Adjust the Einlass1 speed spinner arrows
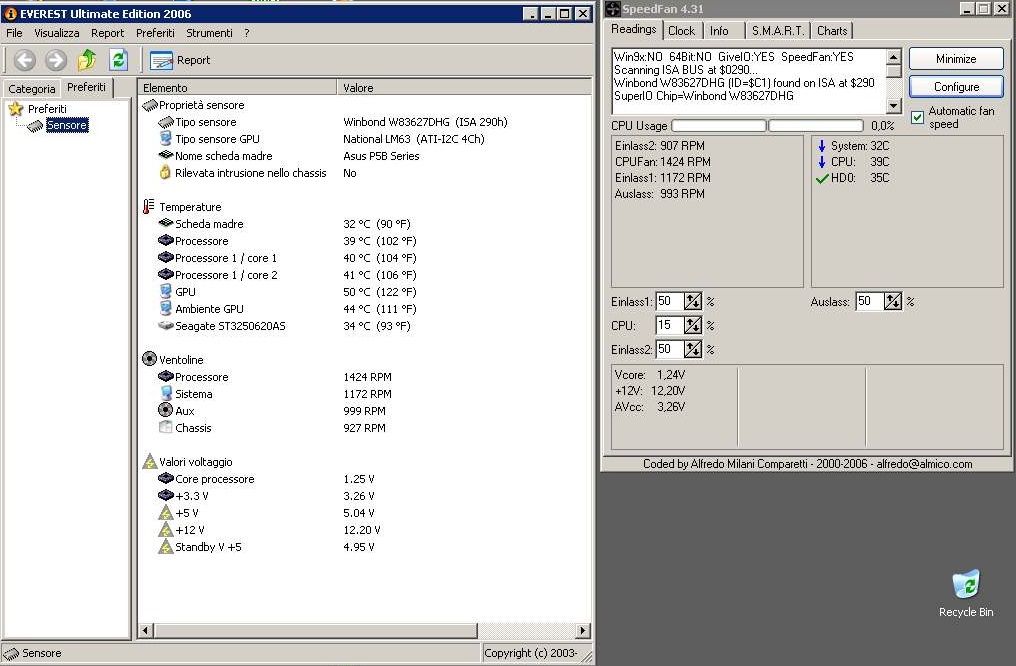The width and height of the screenshot is (1016, 666). tap(693, 301)
